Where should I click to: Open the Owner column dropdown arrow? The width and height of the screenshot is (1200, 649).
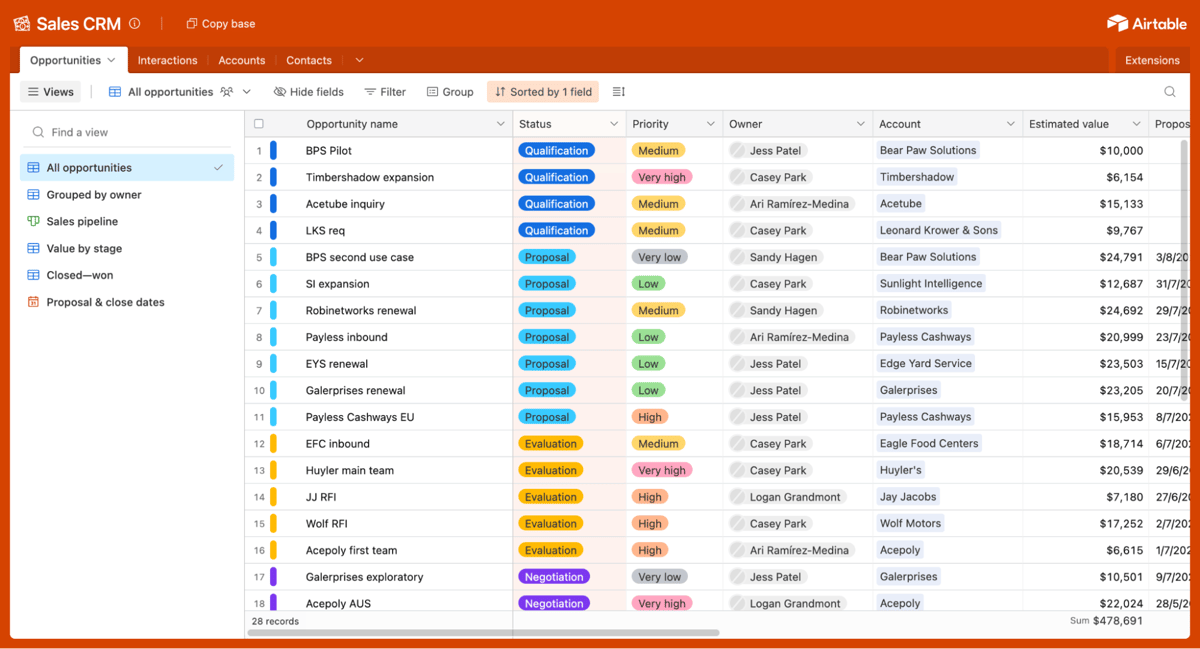[860, 124]
